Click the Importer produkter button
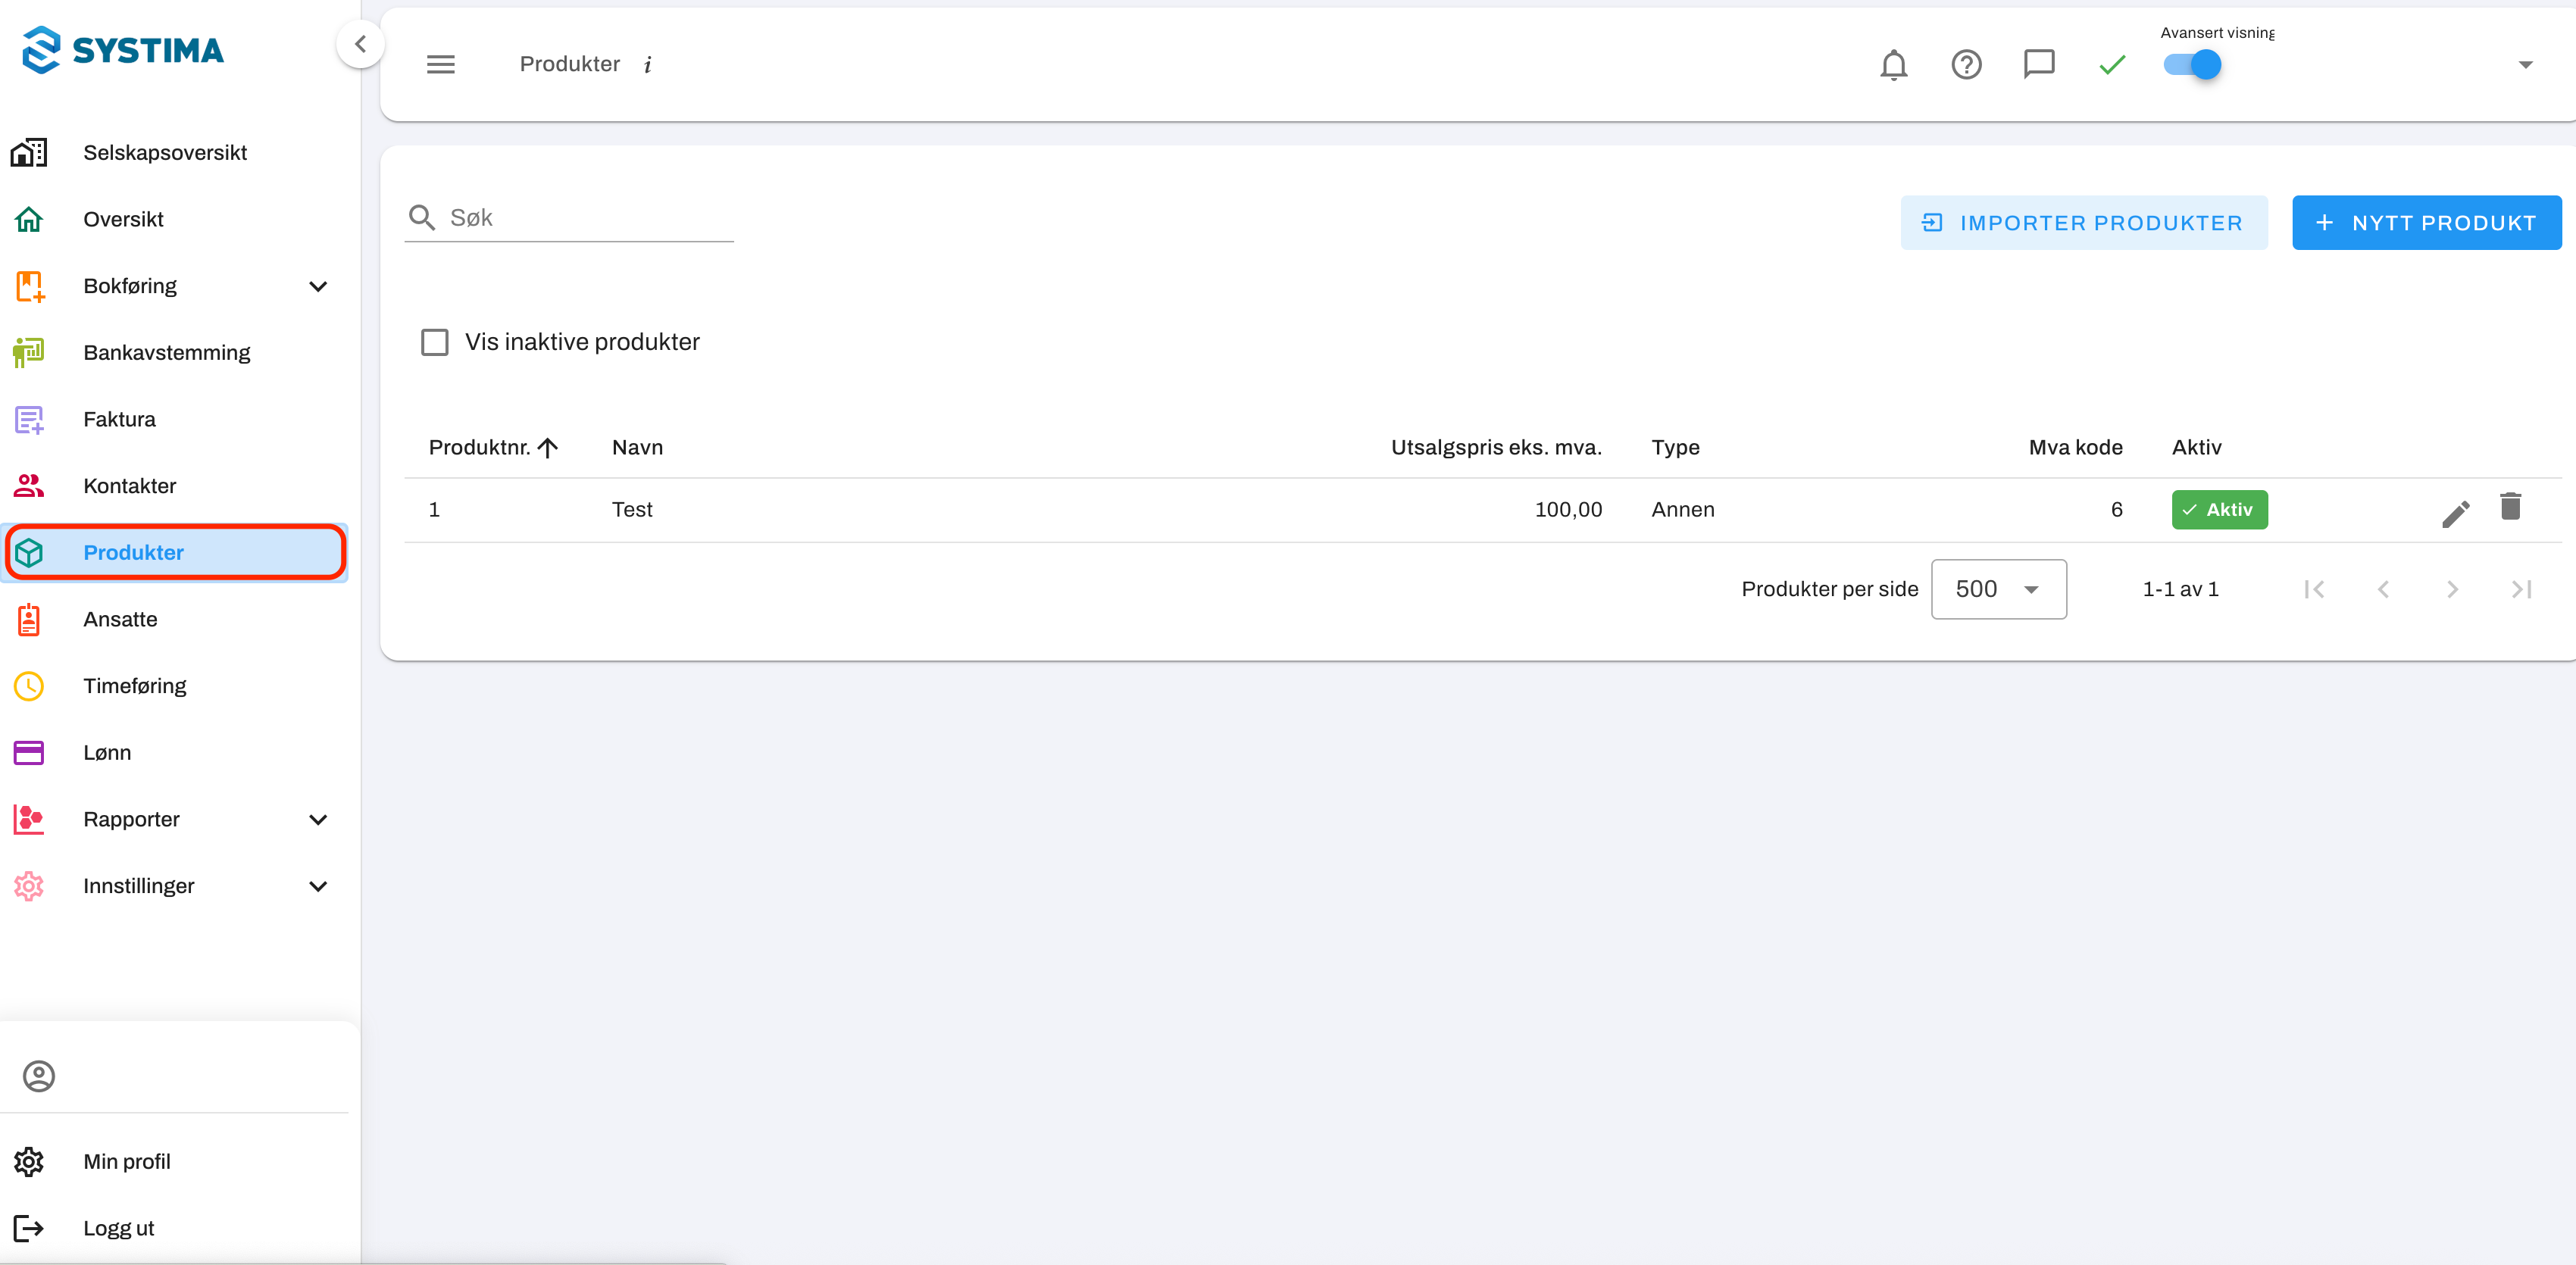2576x1265 pixels. coord(2083,223)
